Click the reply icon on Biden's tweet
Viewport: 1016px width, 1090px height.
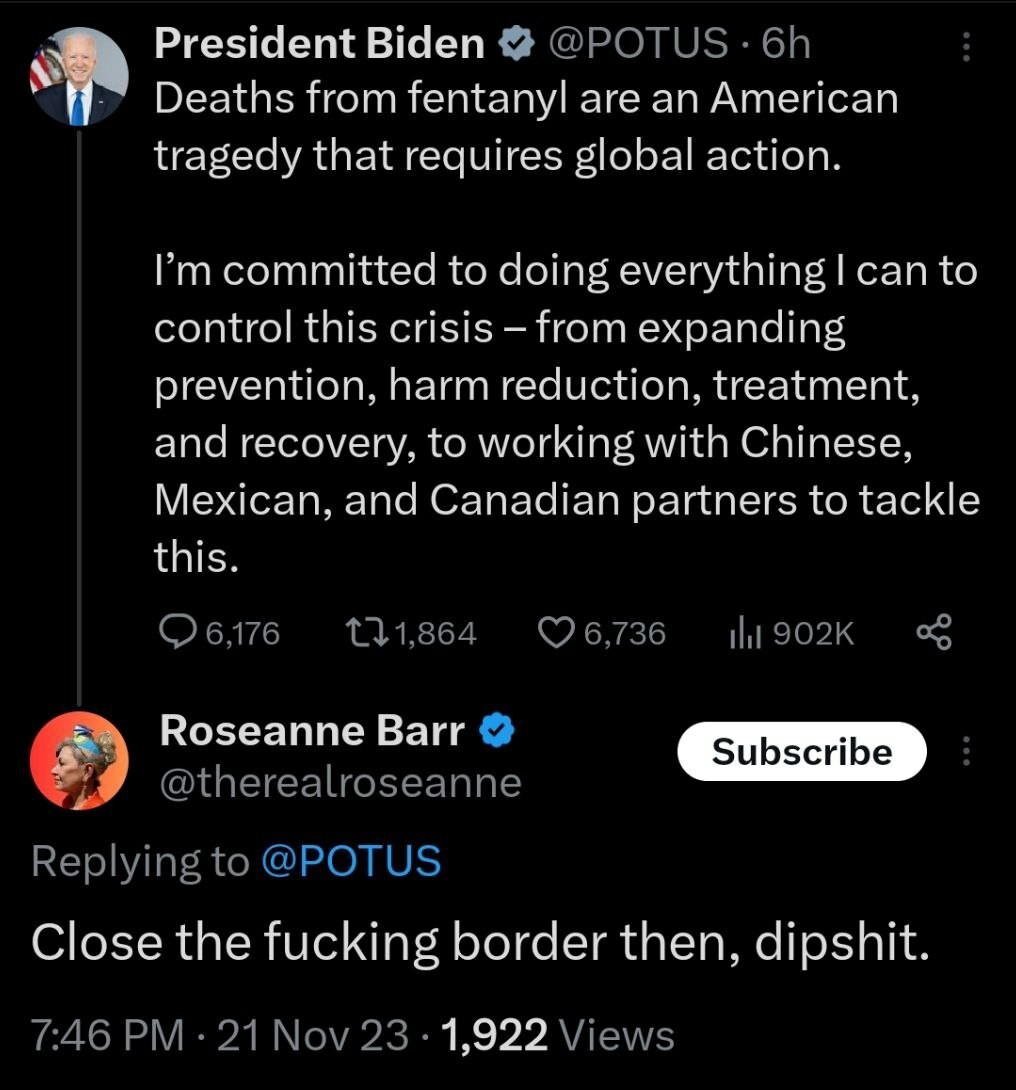[180, 632]
